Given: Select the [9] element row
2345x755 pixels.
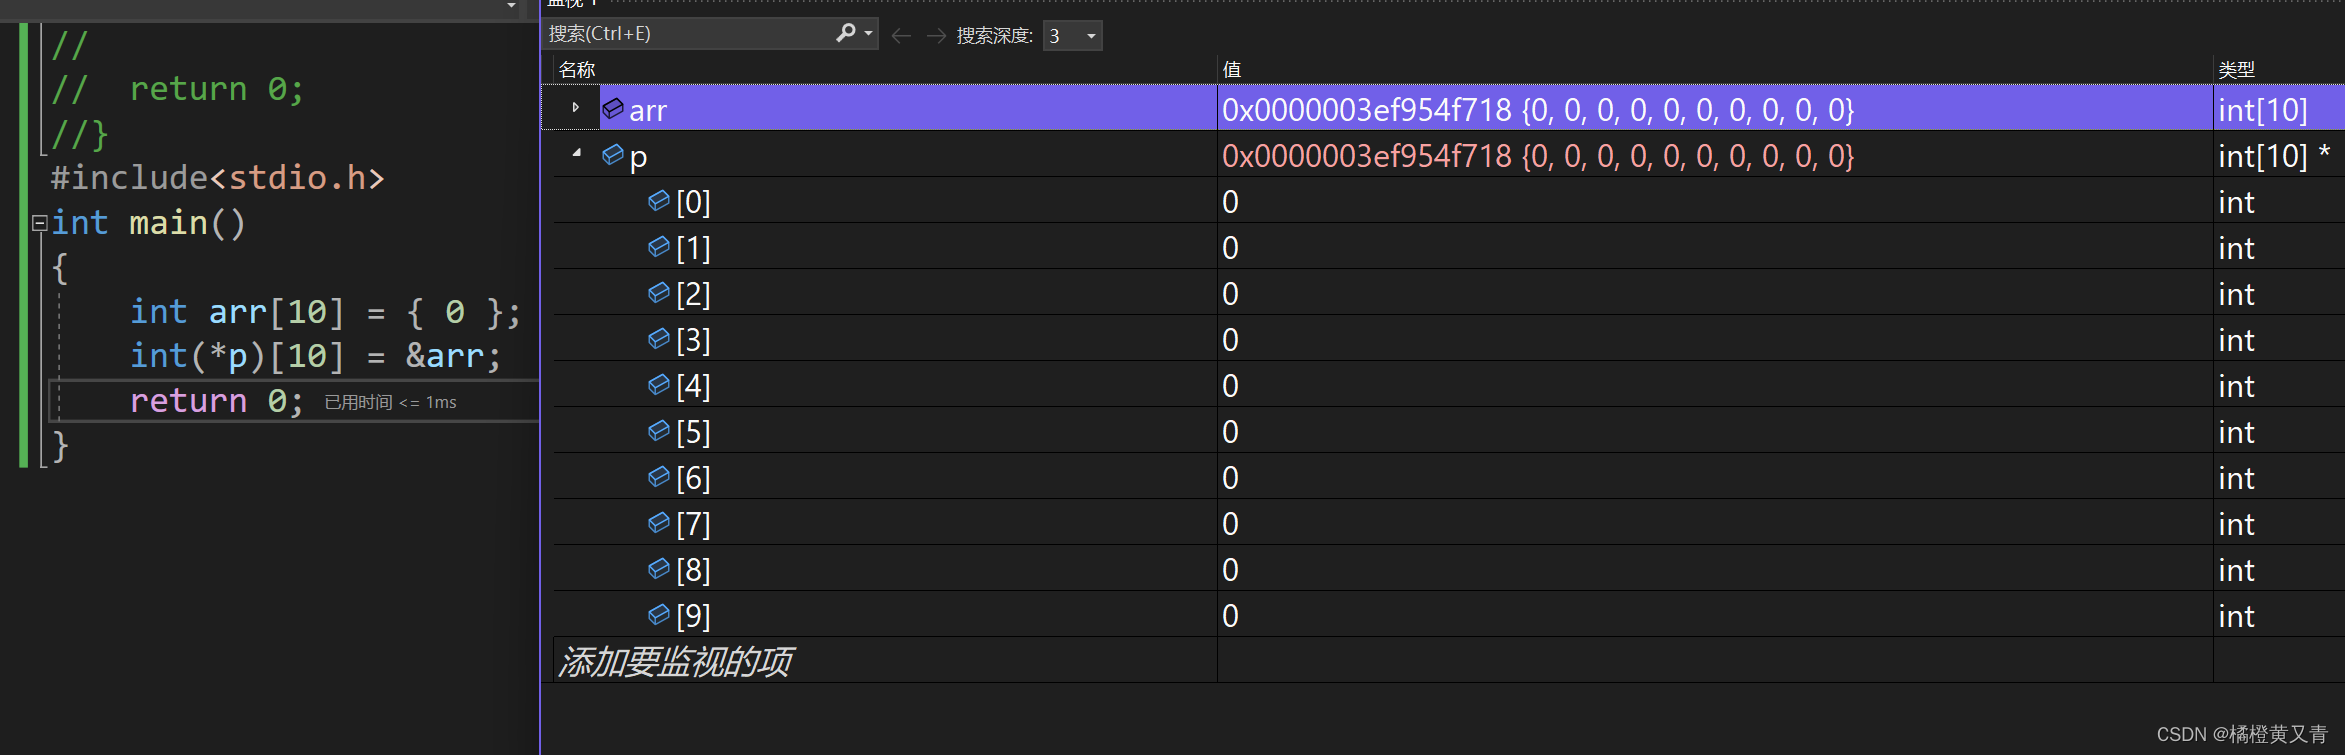Looking at the screenshot, I should [1448, 615].
